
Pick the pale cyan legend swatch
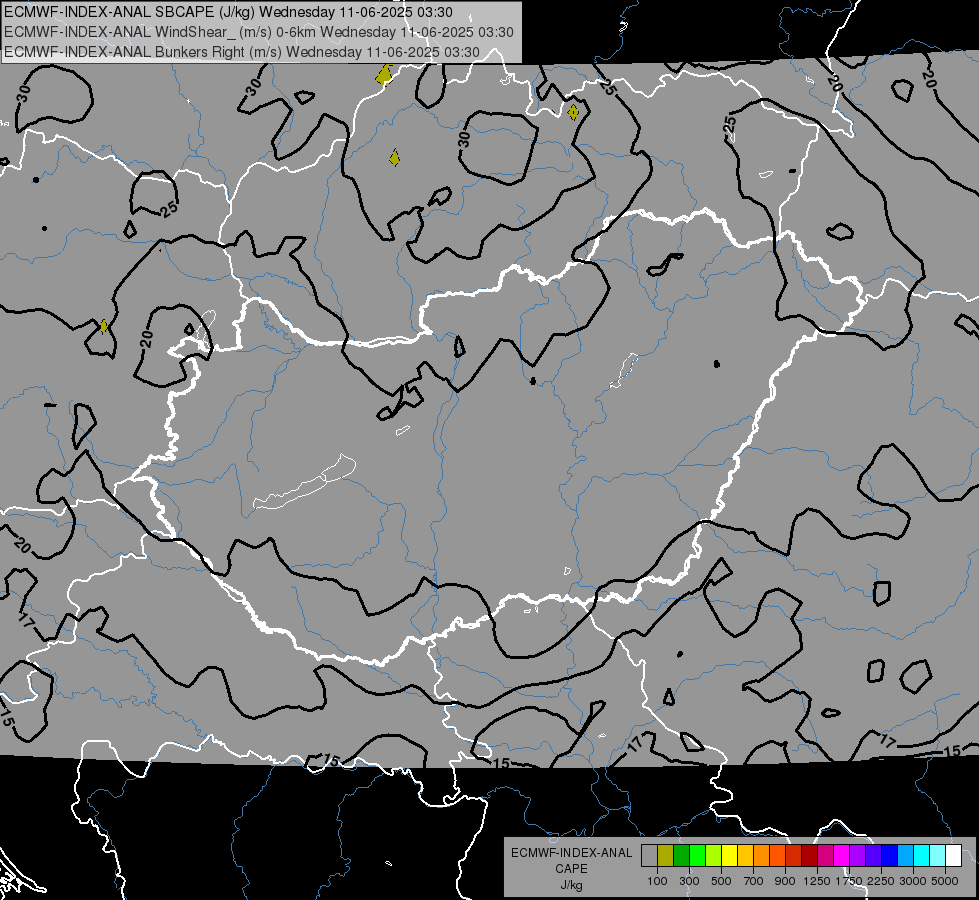938,855
